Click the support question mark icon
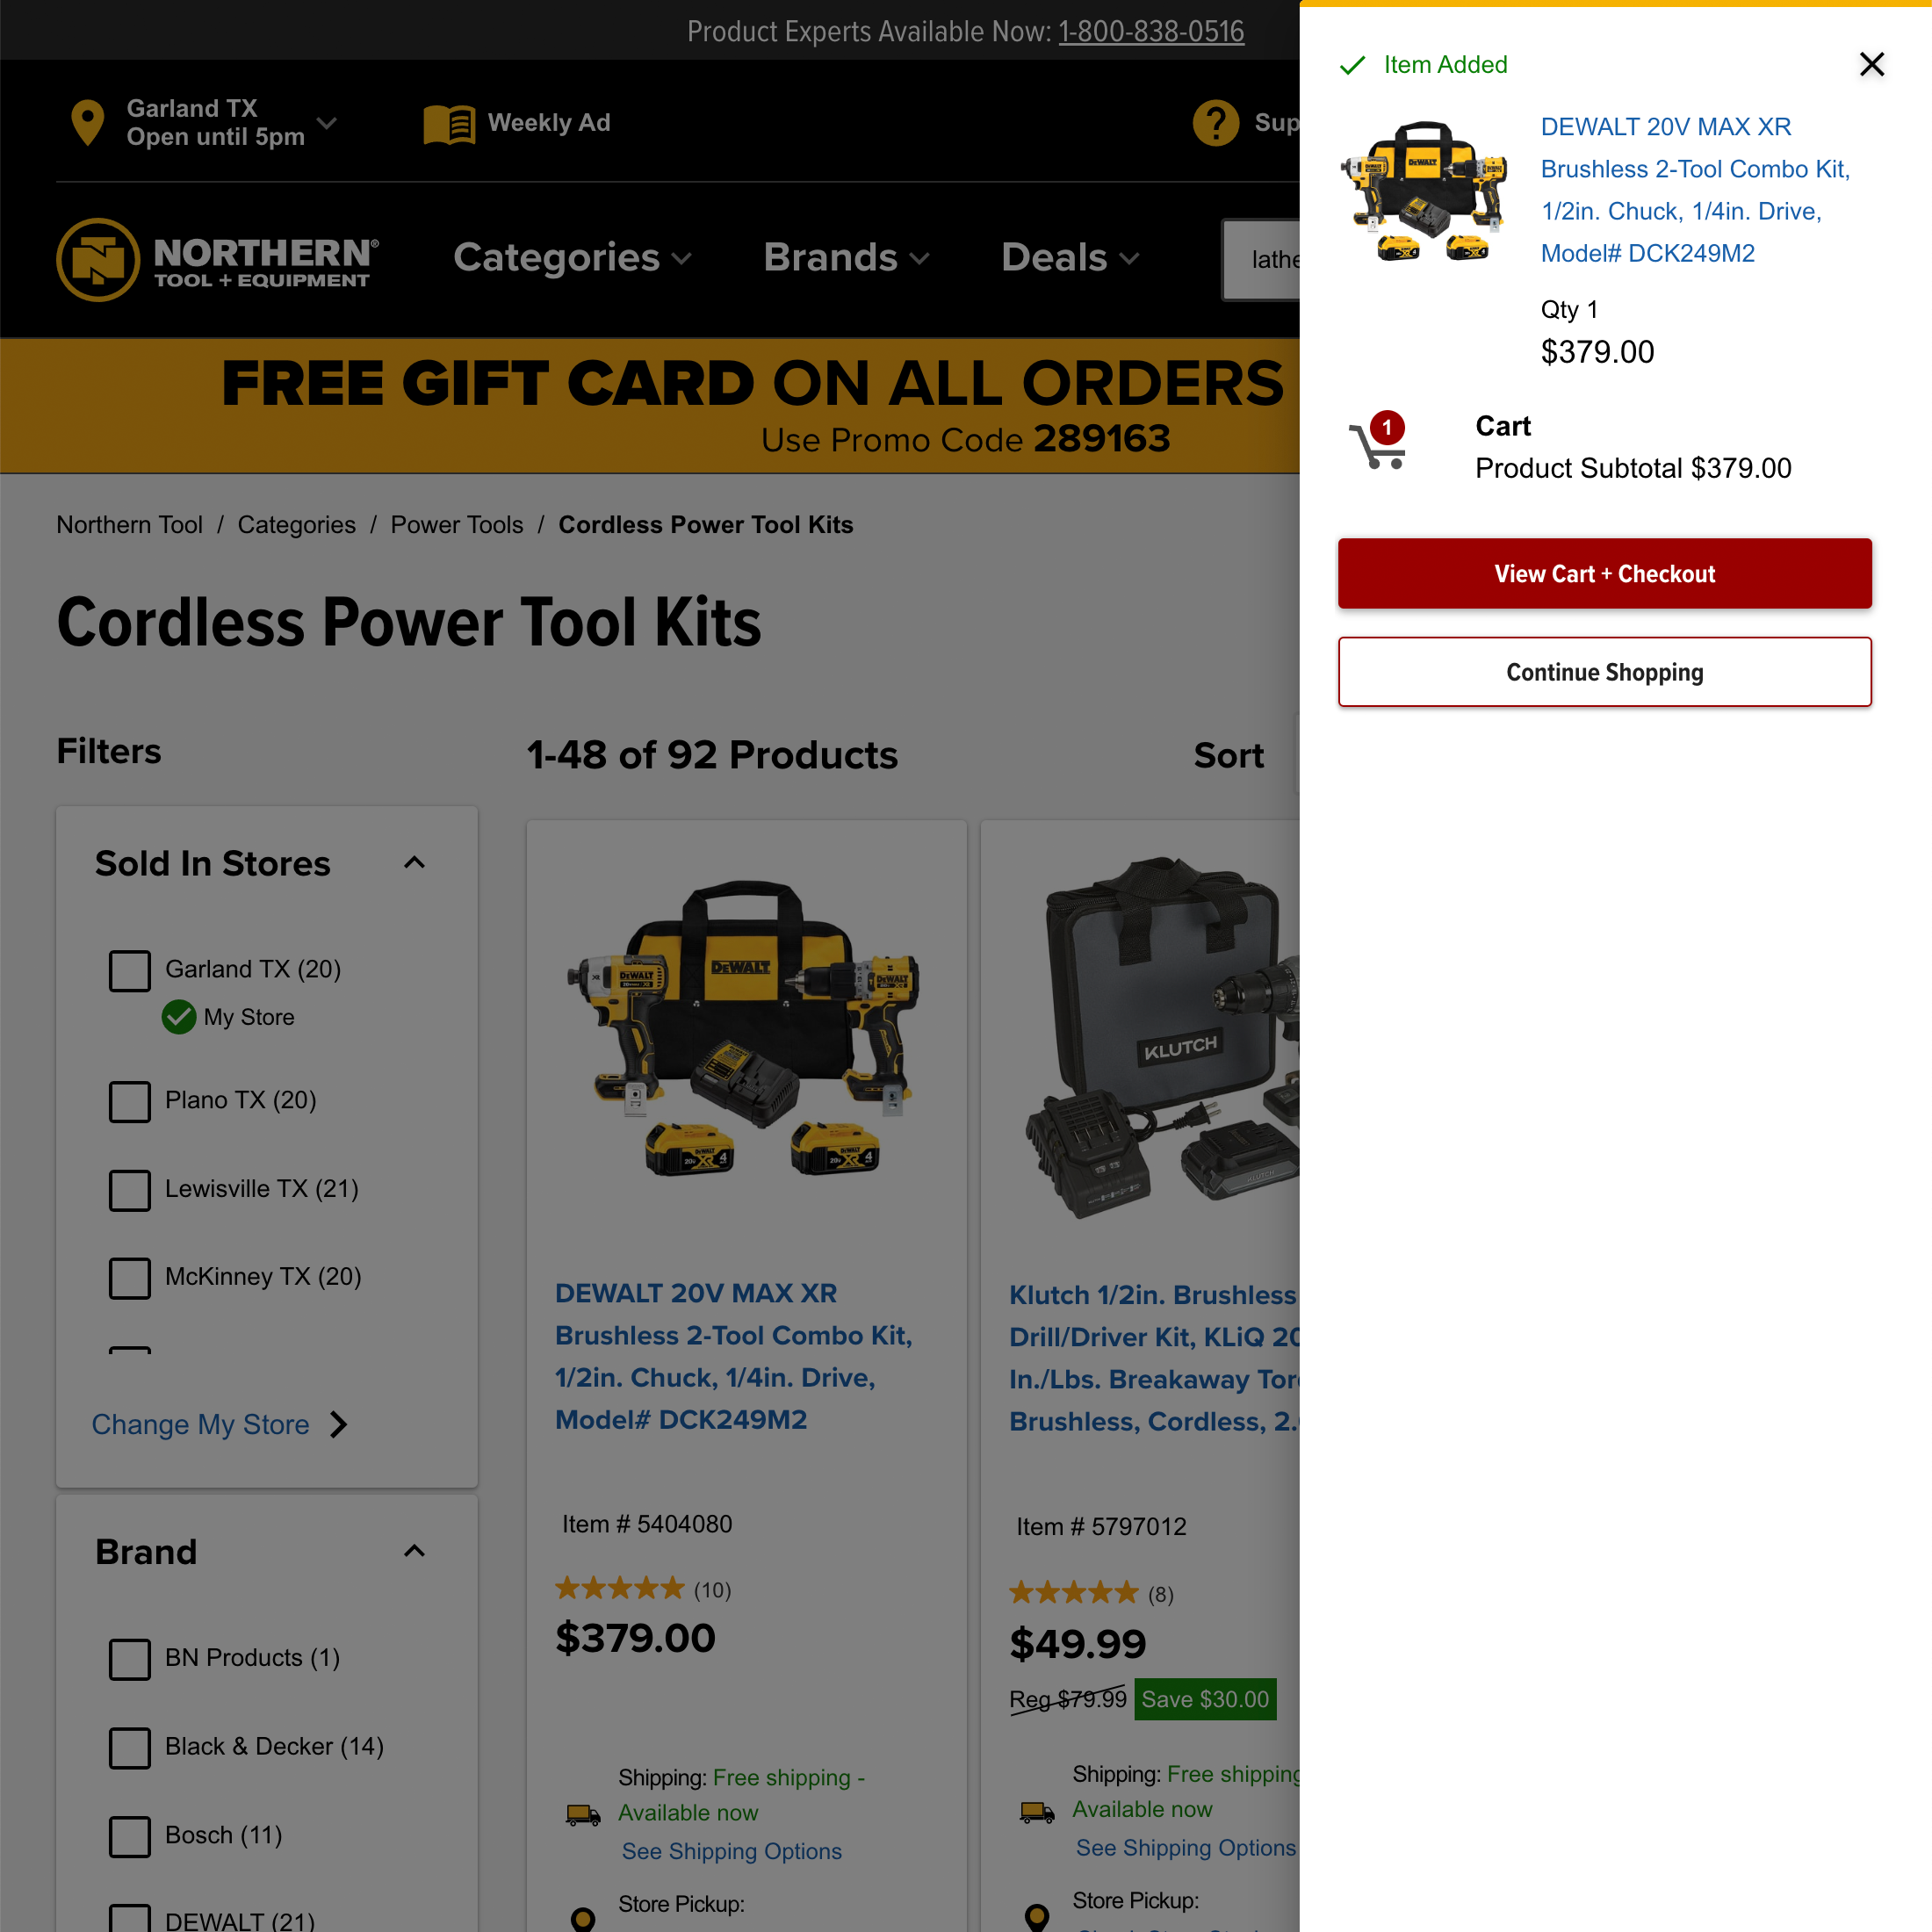The height and width of the screenshot is (1932, 1932). (1216, 123)
